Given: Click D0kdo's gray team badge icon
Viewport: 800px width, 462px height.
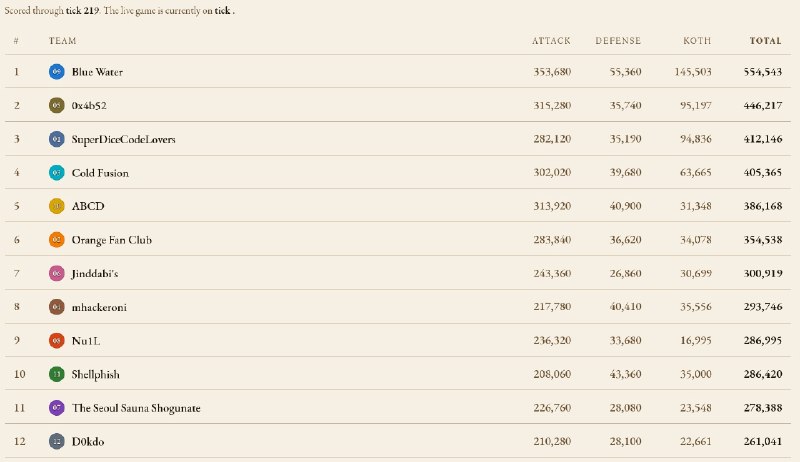Looking at the screenshot, I should pyautogui.click(x=57, y=441).
